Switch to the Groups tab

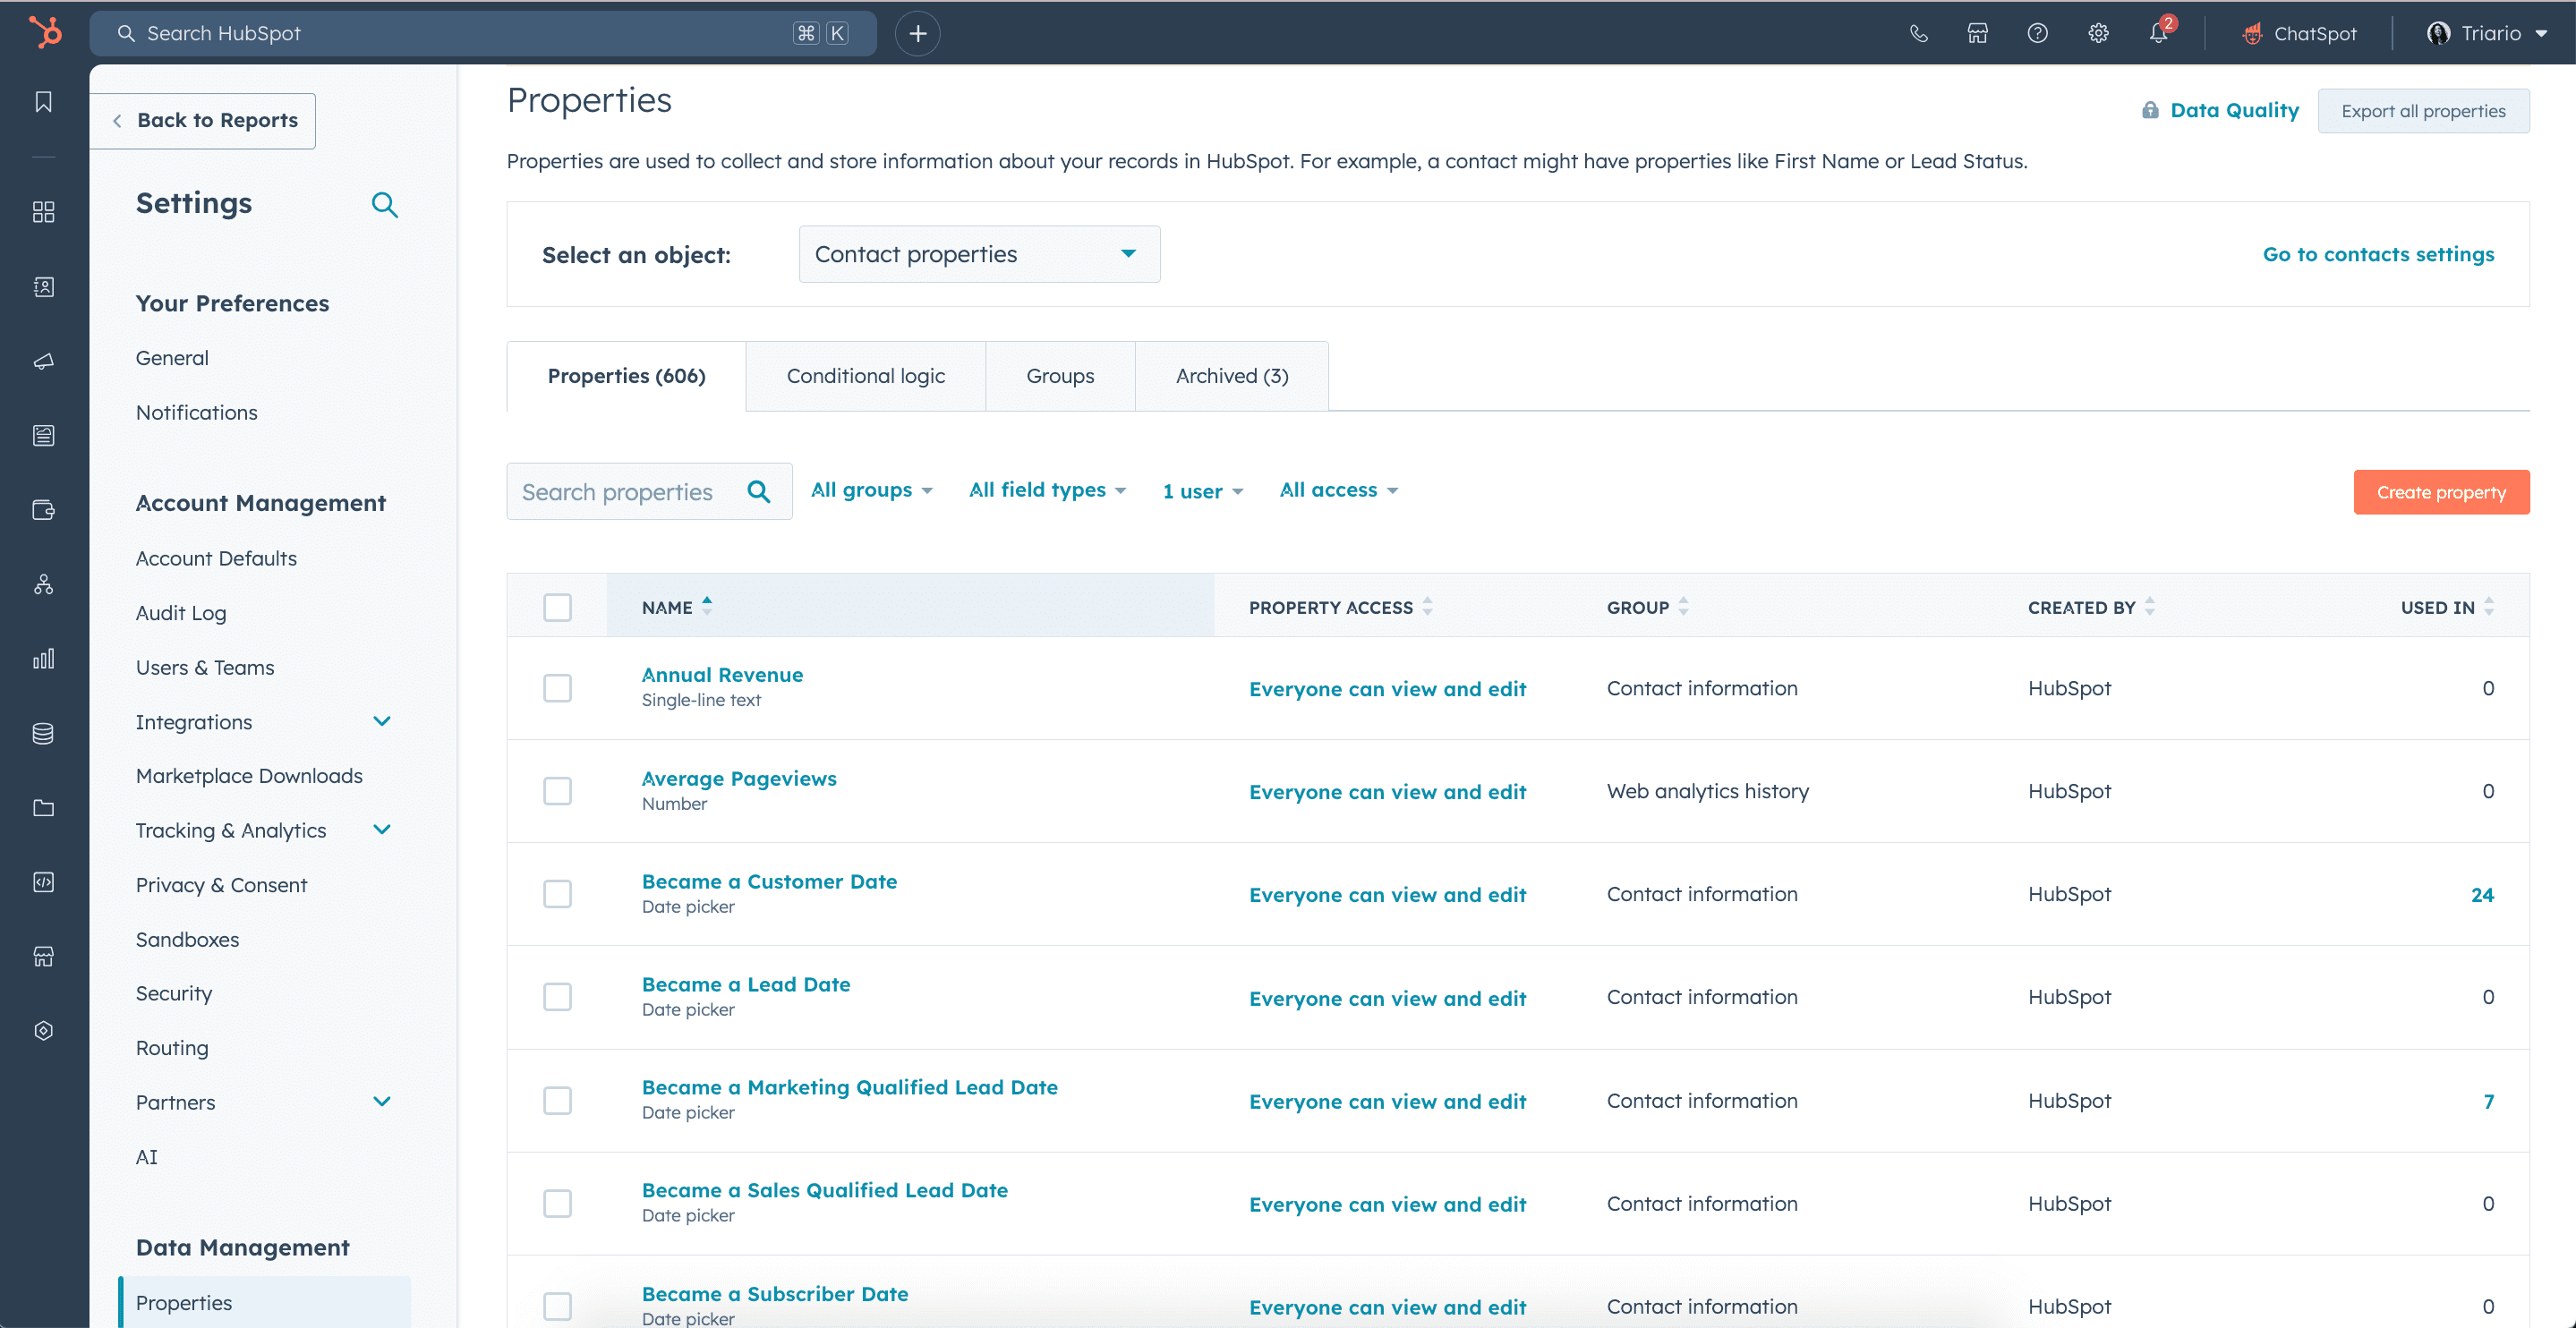(x=1060, y=376)
